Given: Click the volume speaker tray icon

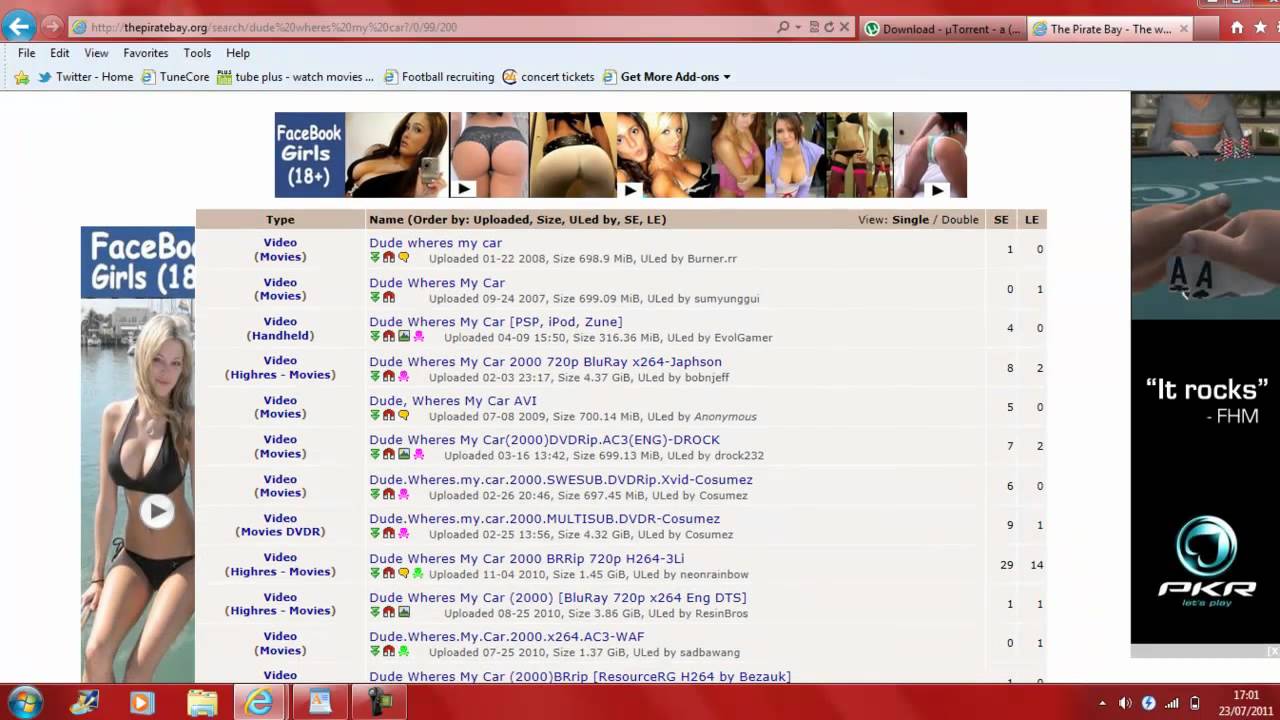Looking at the screenshot, I should (1125, 703).
